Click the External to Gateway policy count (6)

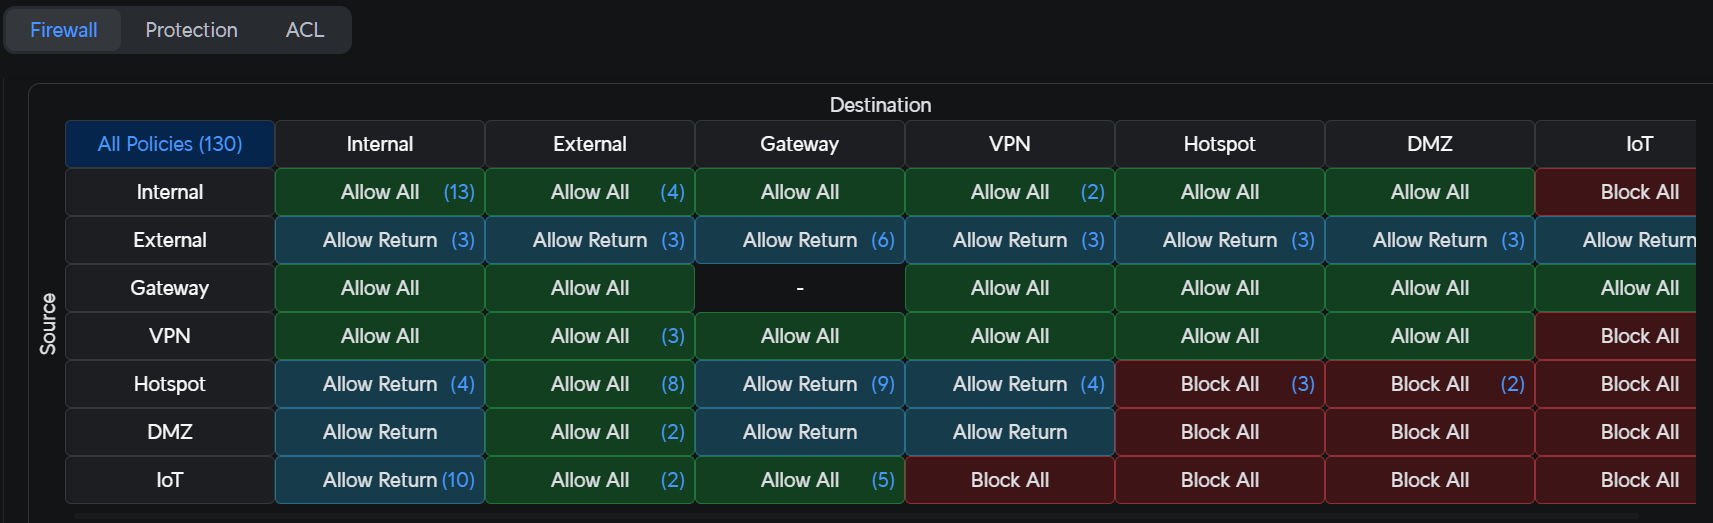[x=882, y=240]
